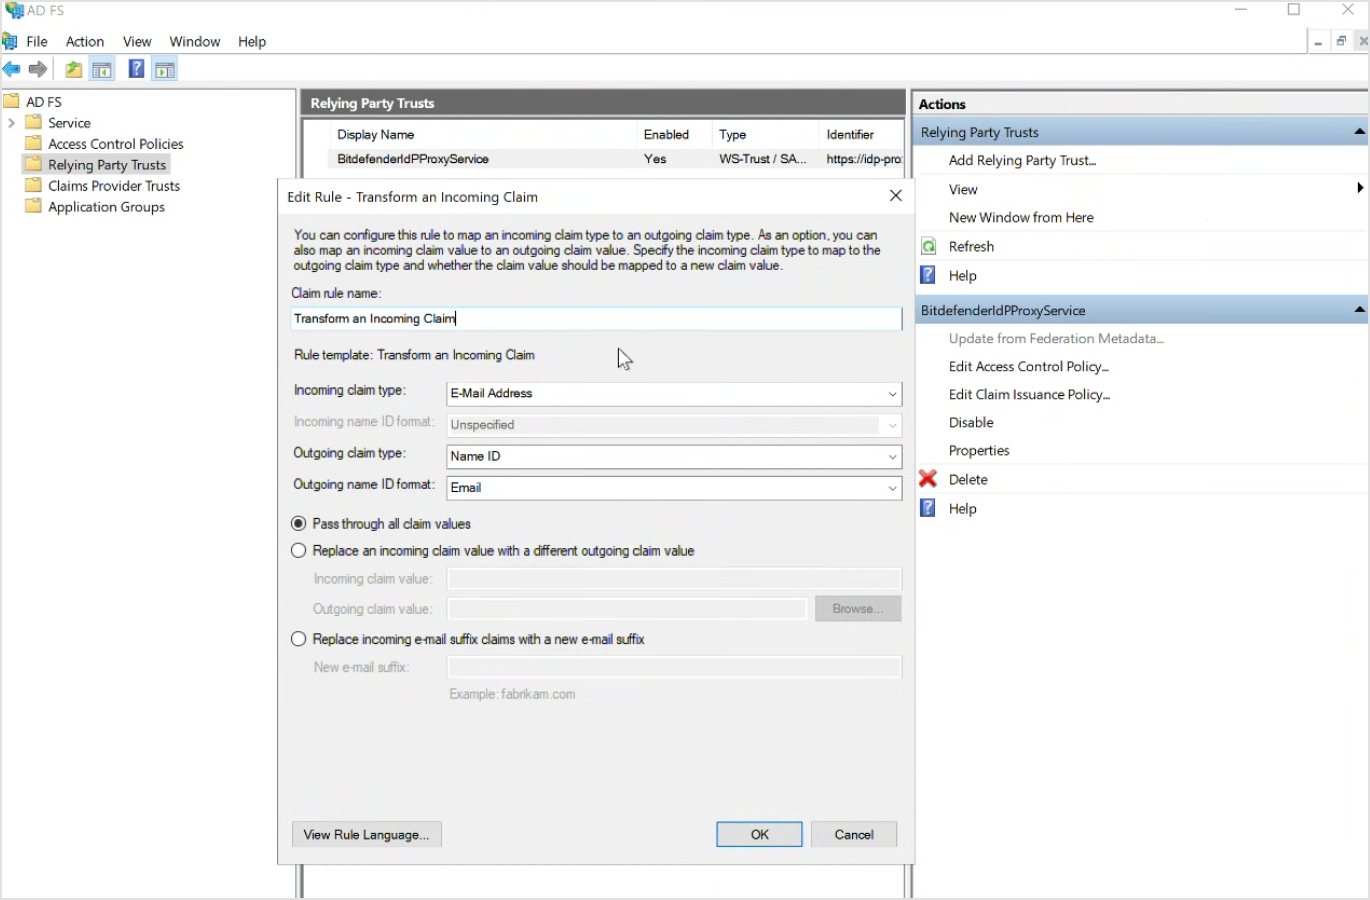Click Help icon under BitdefenderIdPProxyService actions
This screenshot has width=1370, height=900.
[x=928, y=508]
